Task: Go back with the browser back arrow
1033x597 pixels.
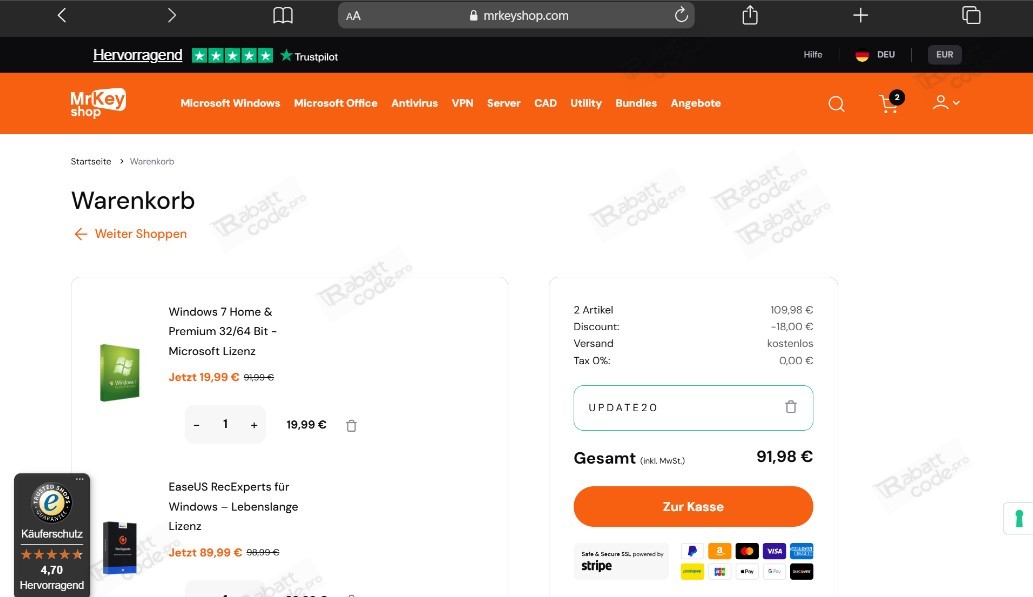Action: point(62,15)
